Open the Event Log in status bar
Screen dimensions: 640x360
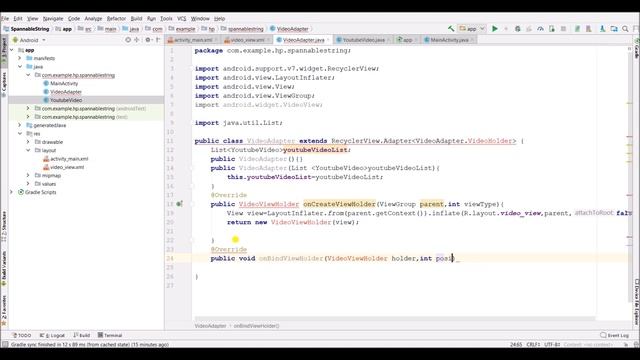[614, 335]
